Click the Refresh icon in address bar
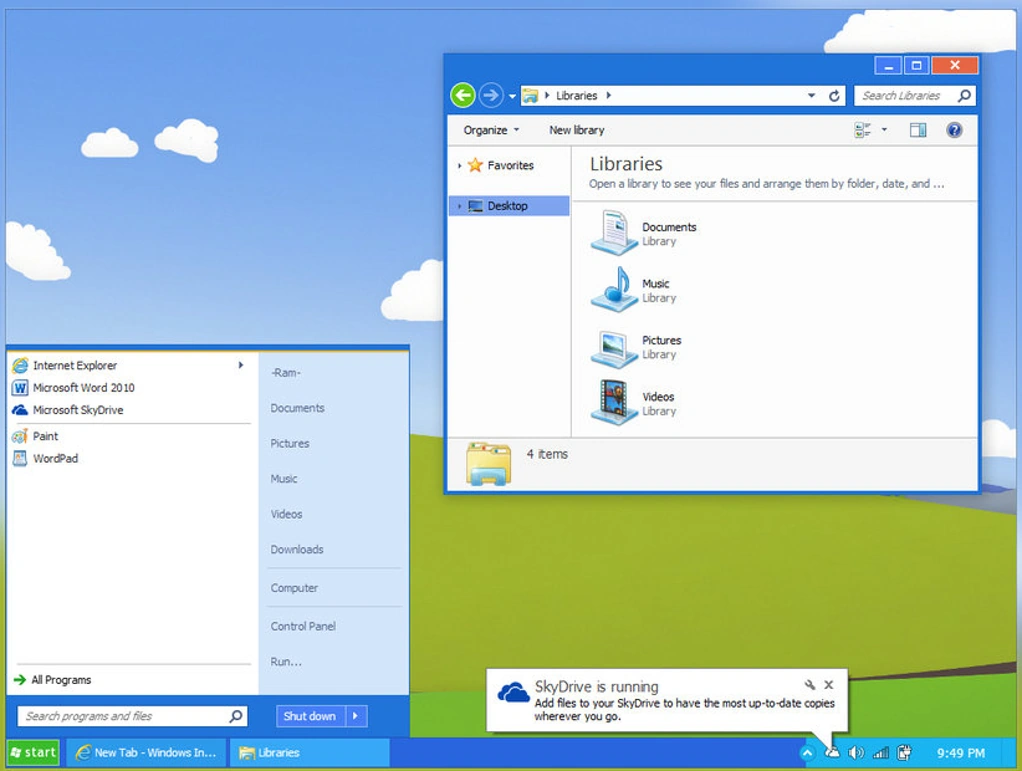This screenshot has width=1022, height=771. point(834,96)
